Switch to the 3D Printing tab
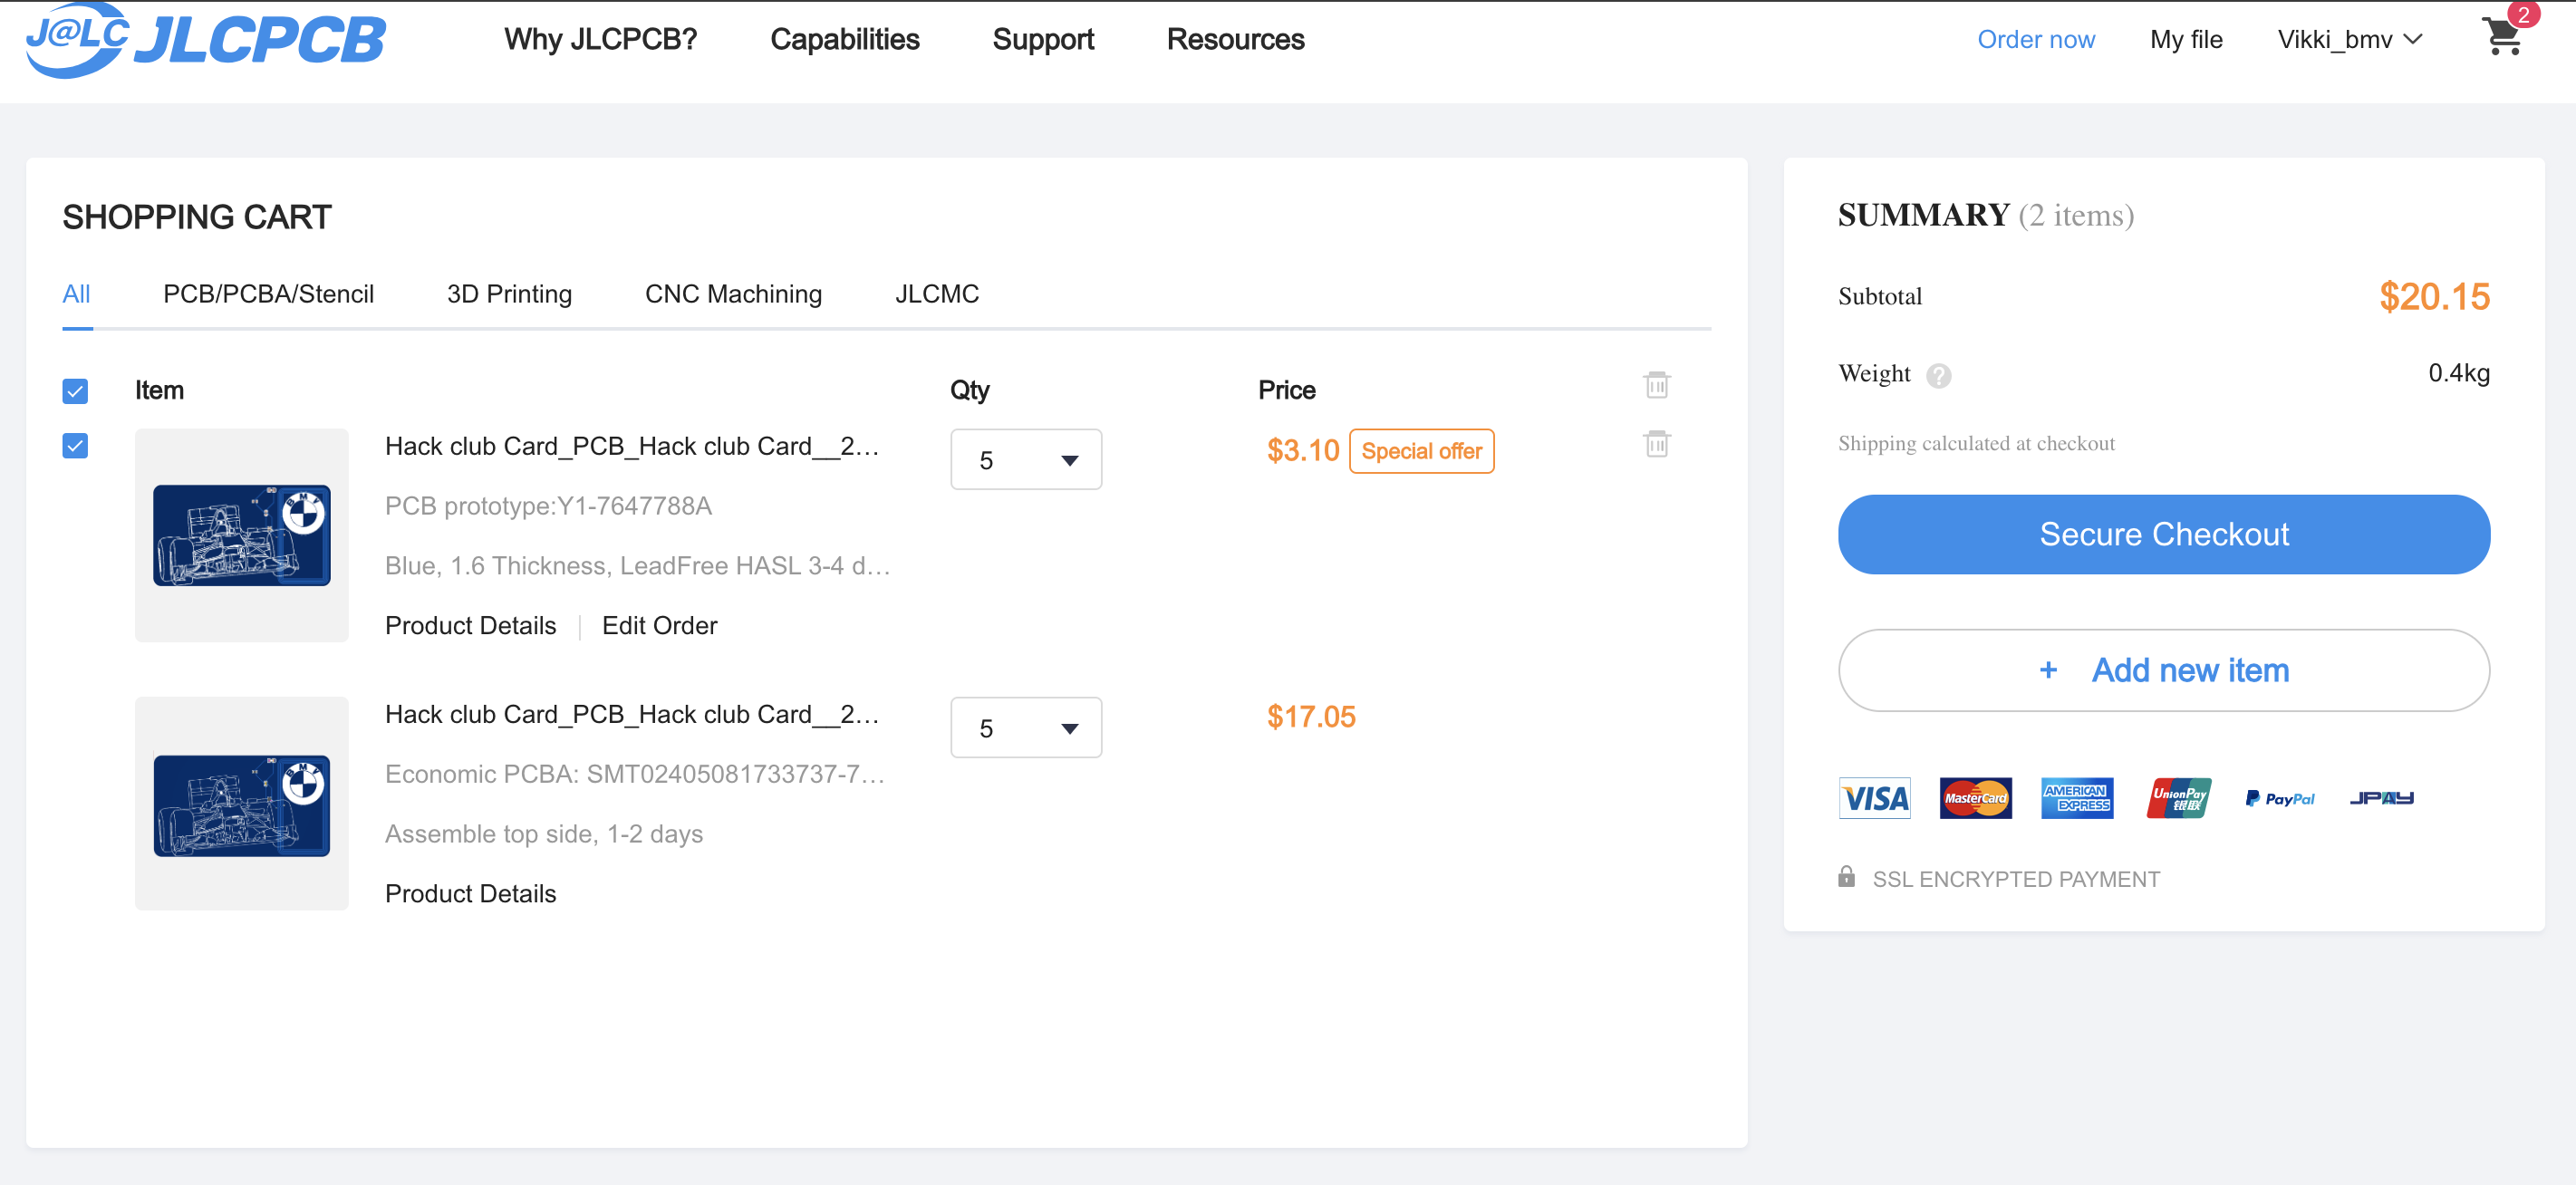The image size is (2576, 1185). coord(509,294)
